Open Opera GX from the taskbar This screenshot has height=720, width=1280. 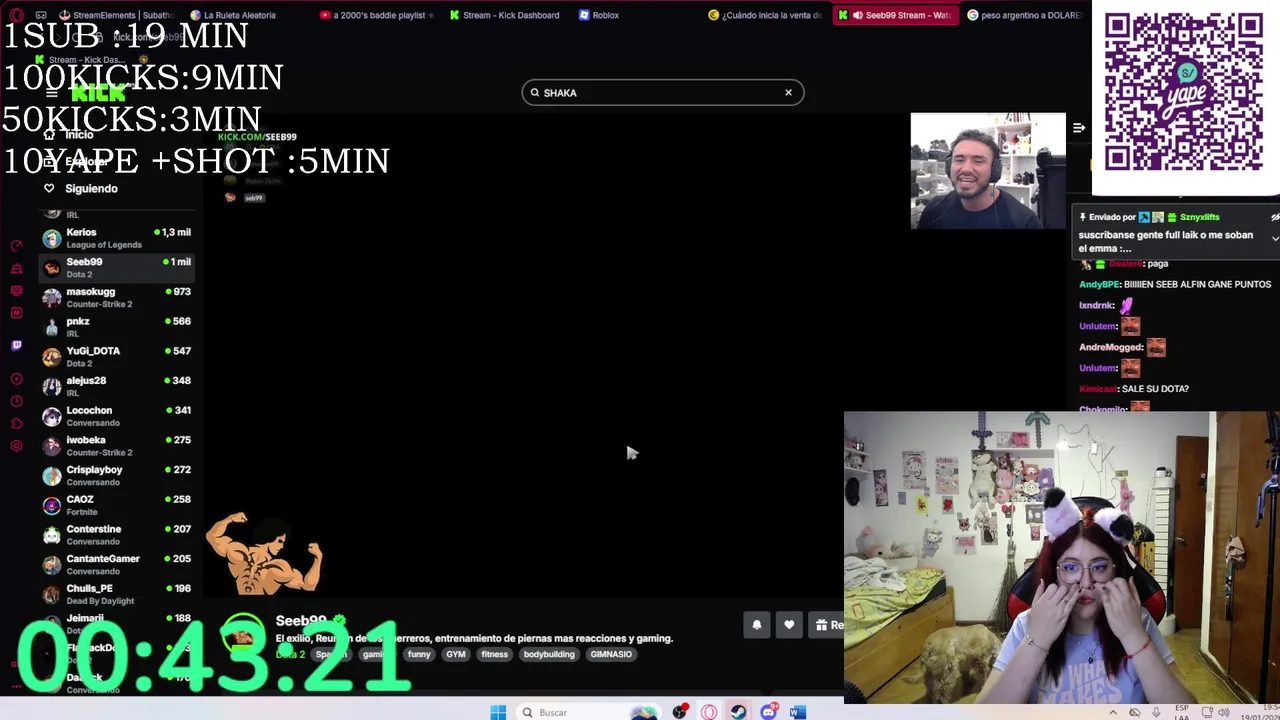(709, 712)
